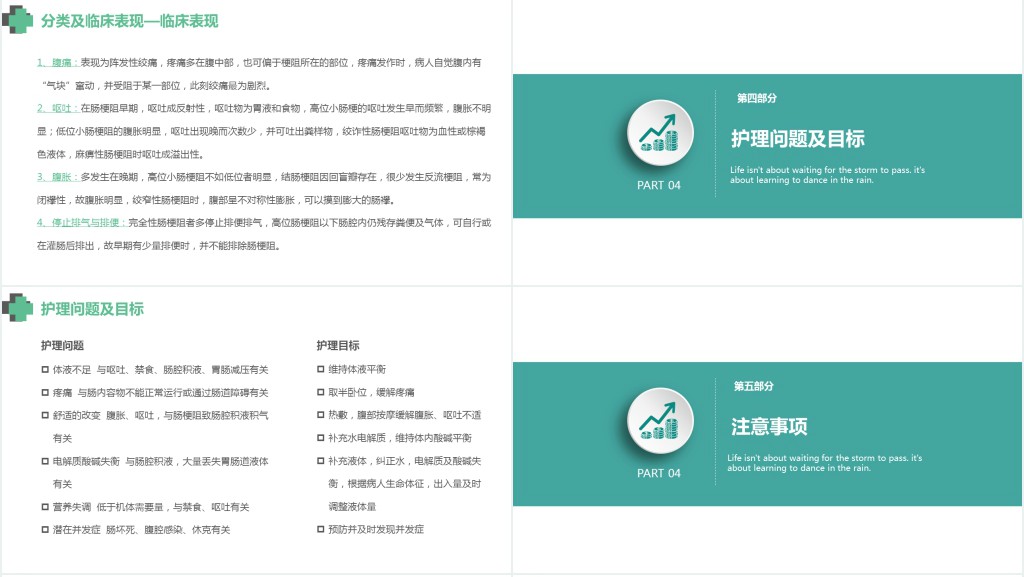Image resolution: width=1024 pixels, height=577 pixels.
Task: Click the underlined 腹胀 link
Action: pyautogui.click(x=62, y=176)
